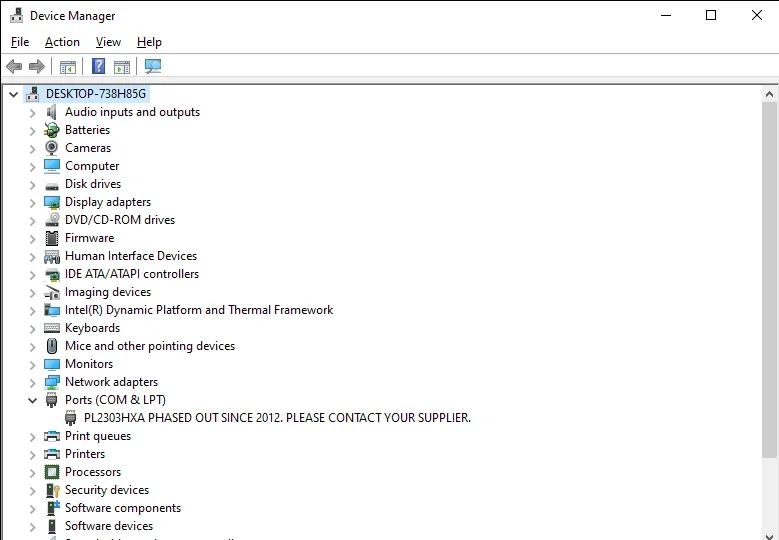
Task: Maximize the Device Manager window
Action: click(x=711, y=15)
